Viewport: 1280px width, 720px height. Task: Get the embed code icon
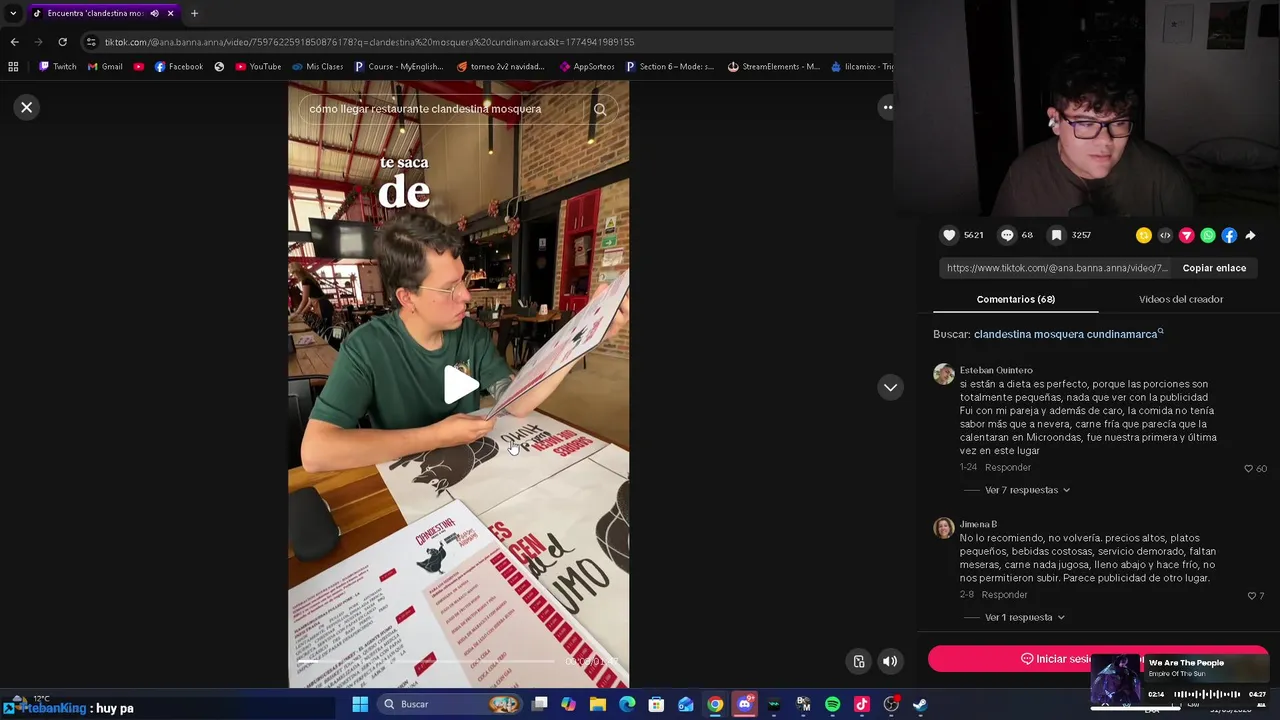tap(1165, 235)
